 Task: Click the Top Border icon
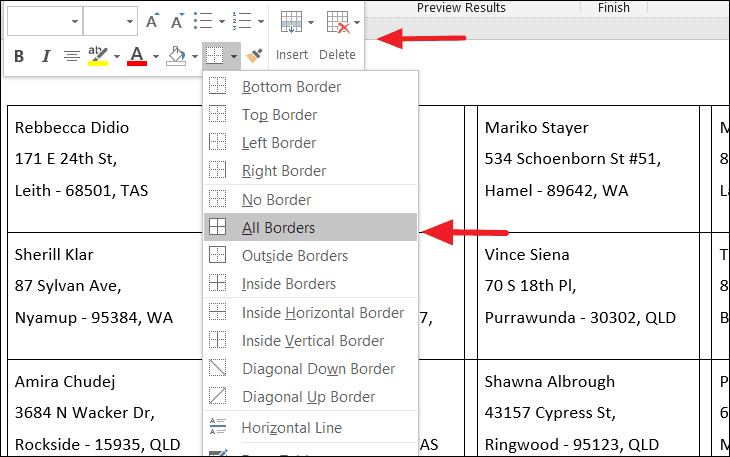click(217, 114)
